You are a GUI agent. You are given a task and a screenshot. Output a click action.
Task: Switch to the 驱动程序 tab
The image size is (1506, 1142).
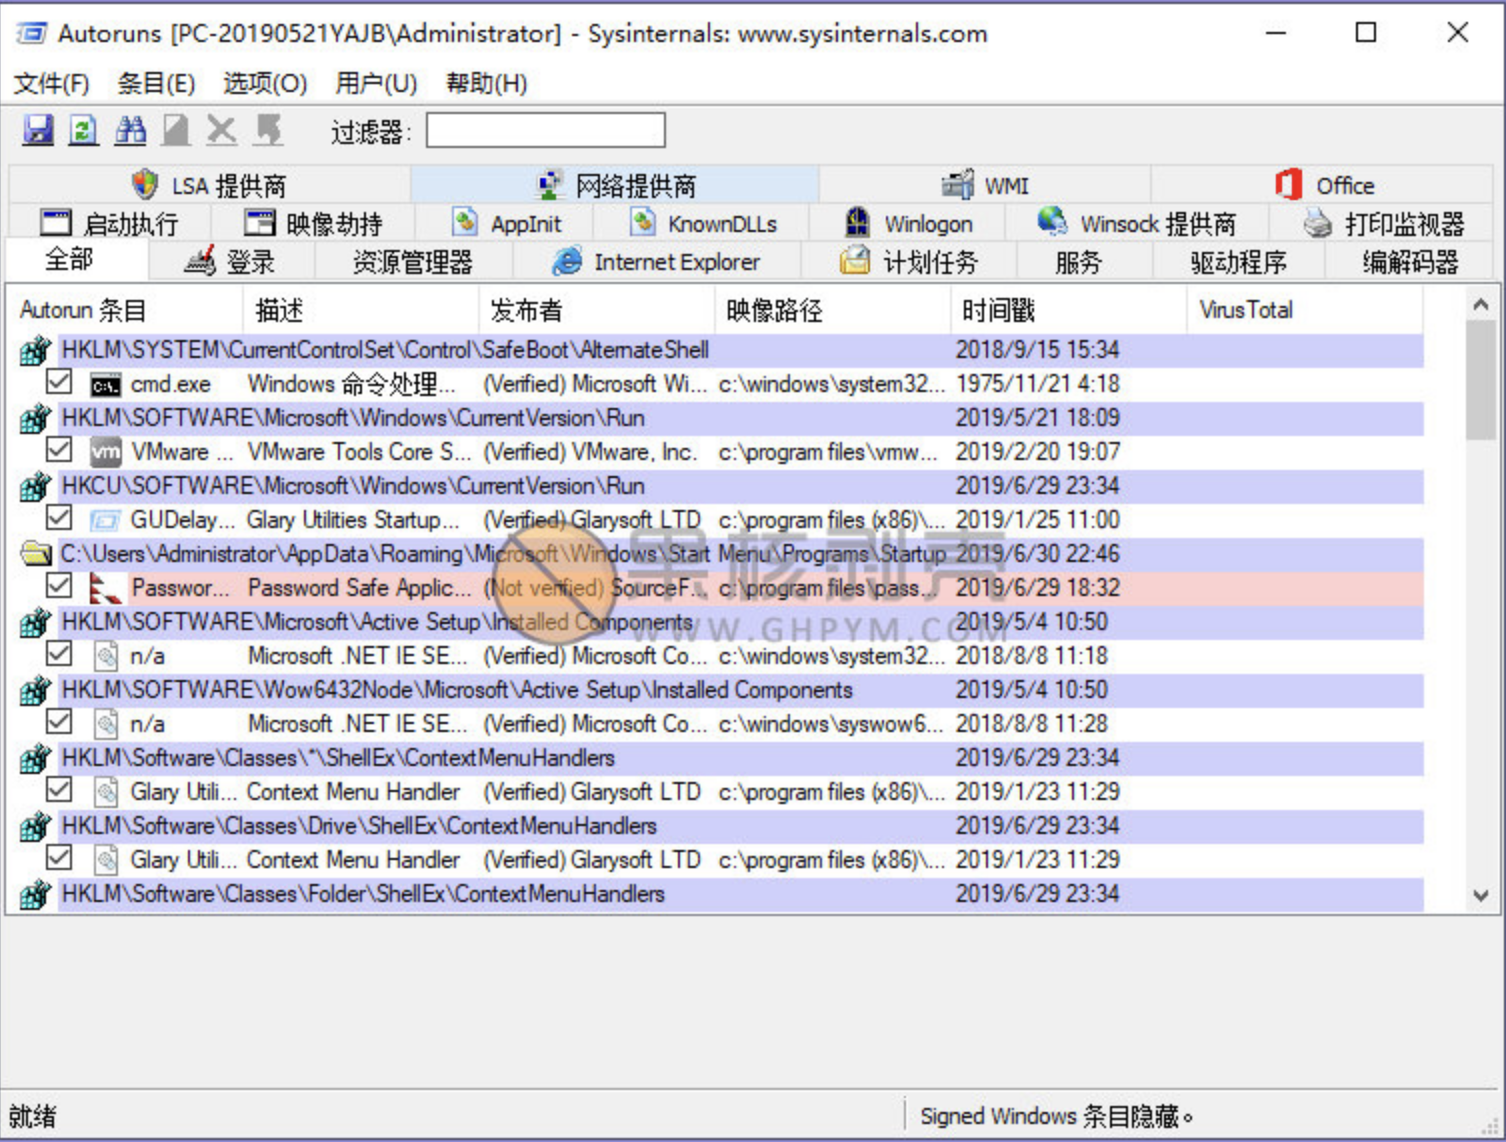coord(1238,262)
